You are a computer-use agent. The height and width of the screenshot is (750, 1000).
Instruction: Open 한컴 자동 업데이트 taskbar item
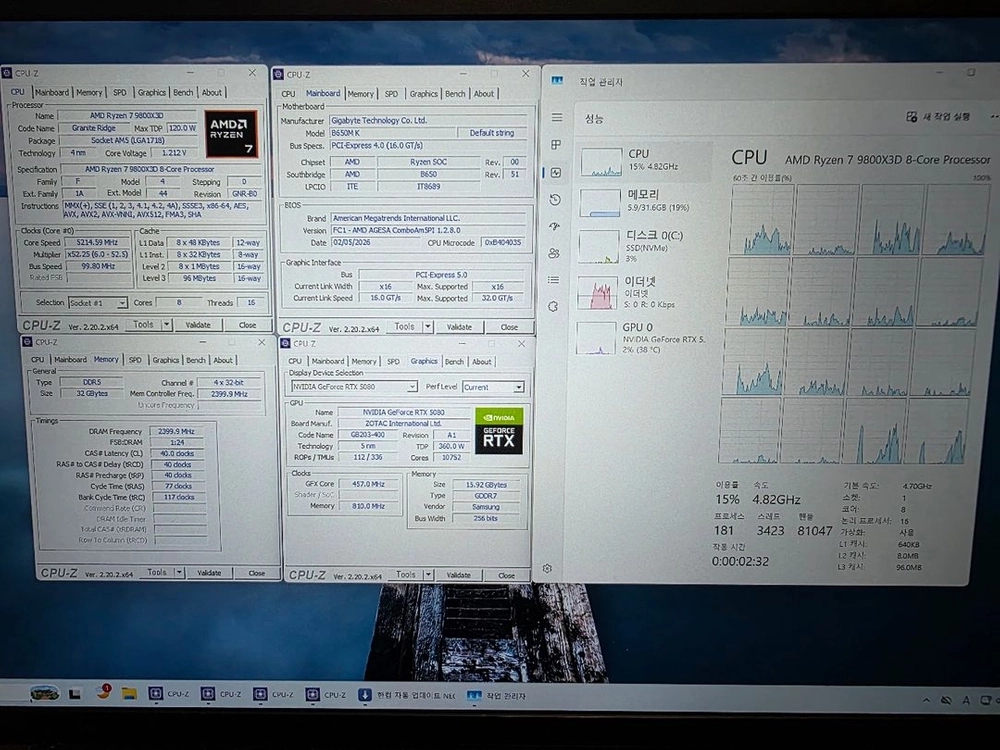(407, 695)
